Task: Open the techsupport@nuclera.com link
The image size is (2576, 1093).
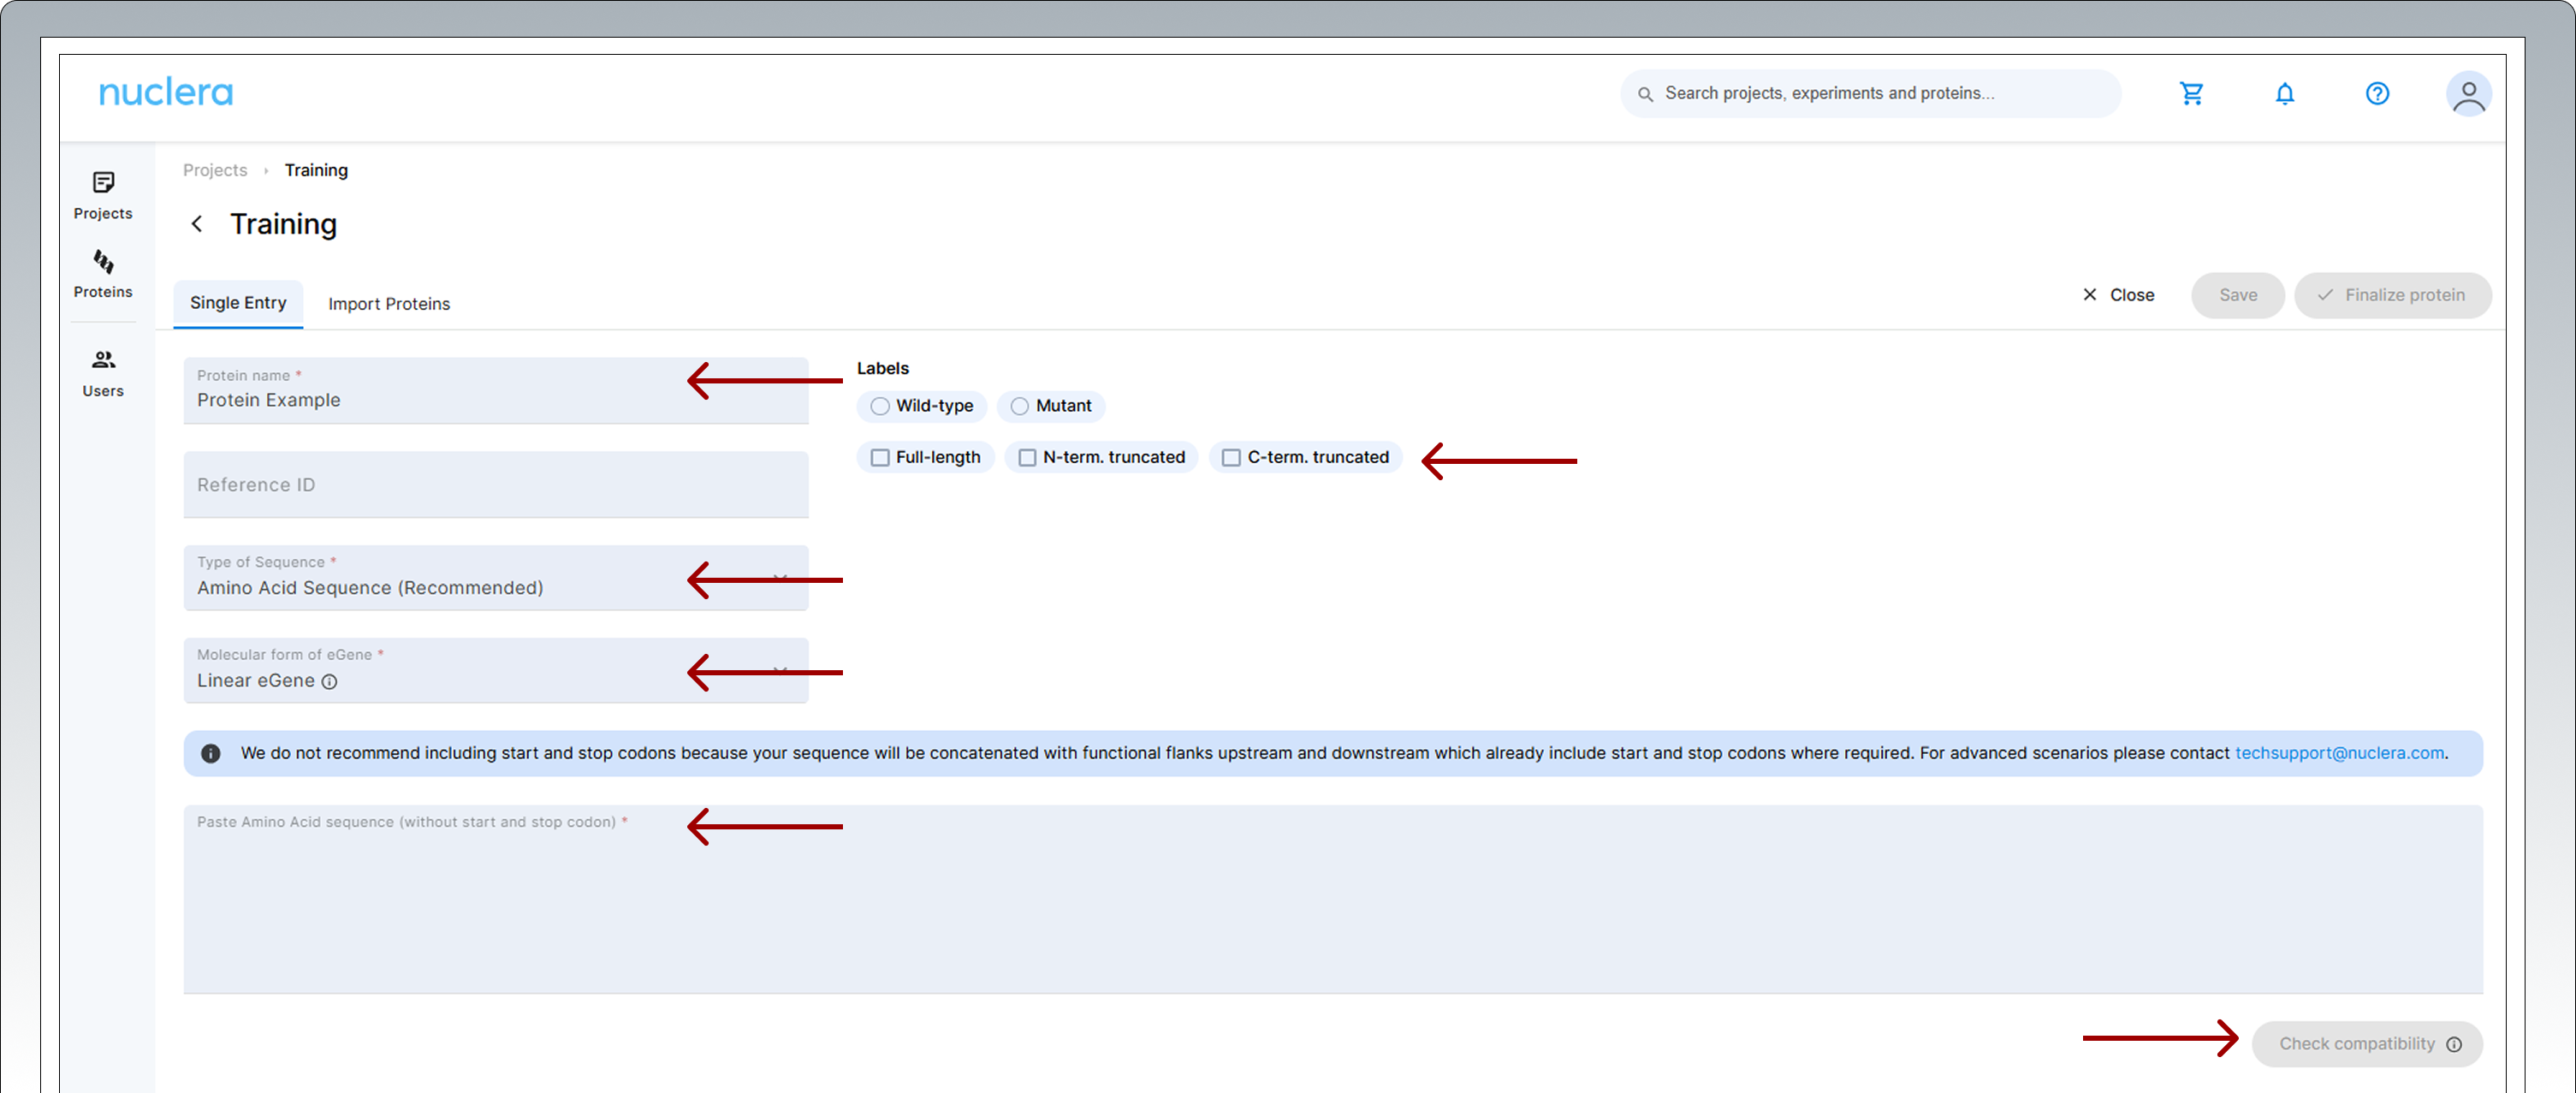Action: tap(2339, 753)
